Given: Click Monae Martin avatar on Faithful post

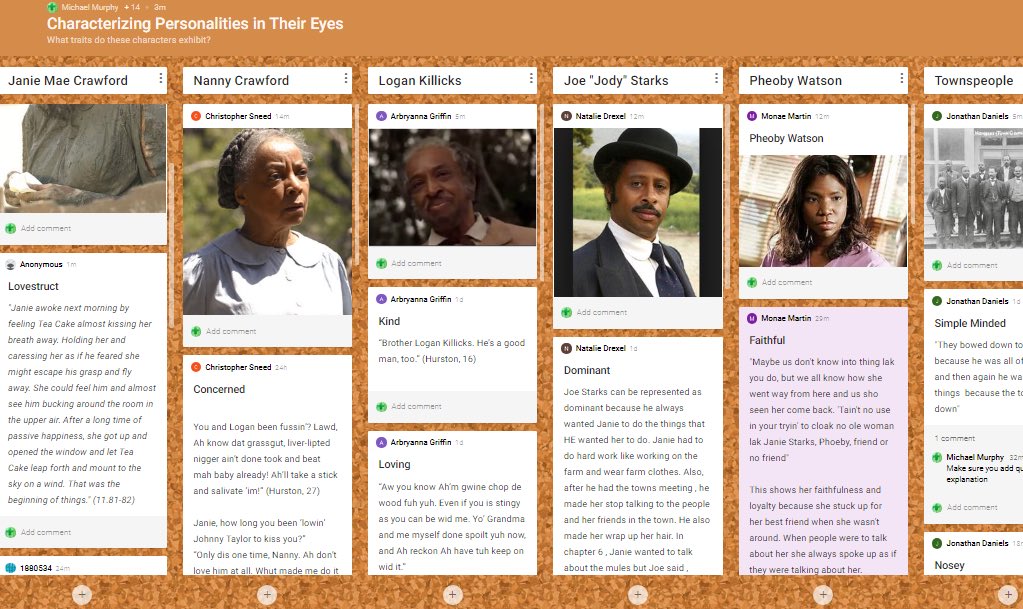Looking at the screenshot, I should pos(752,318).
